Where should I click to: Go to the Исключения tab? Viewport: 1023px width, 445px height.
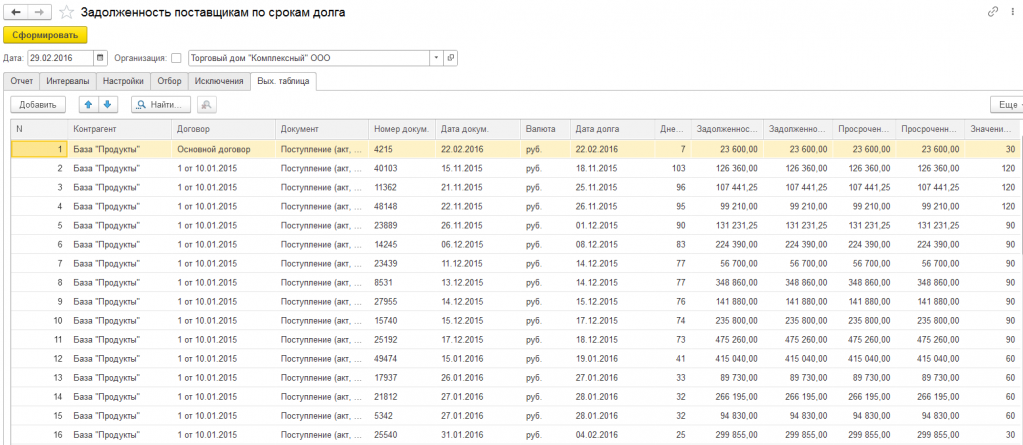tap(218, 81)
